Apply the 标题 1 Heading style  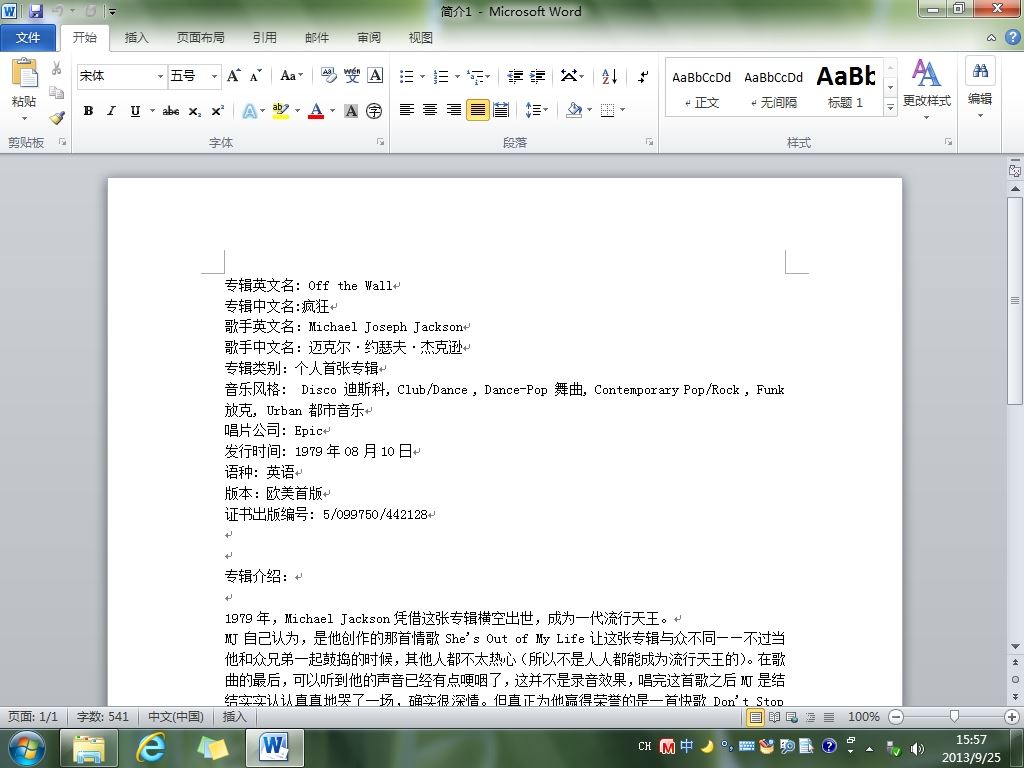click(845, 88)
